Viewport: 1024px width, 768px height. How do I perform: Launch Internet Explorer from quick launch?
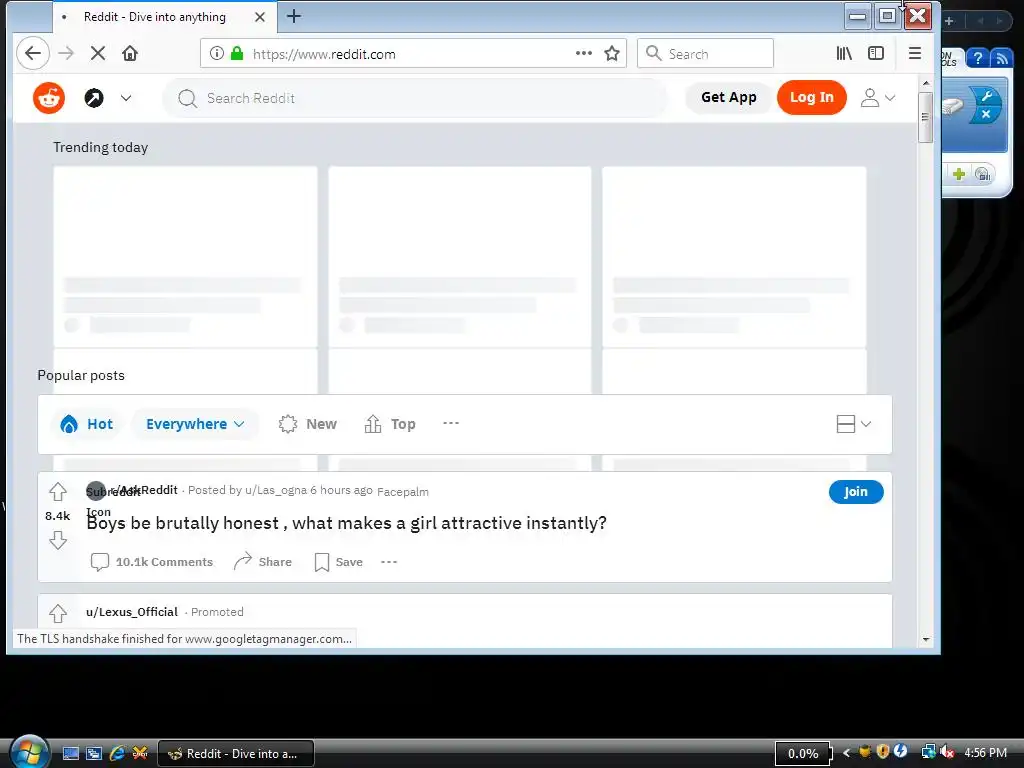point(118,754)
